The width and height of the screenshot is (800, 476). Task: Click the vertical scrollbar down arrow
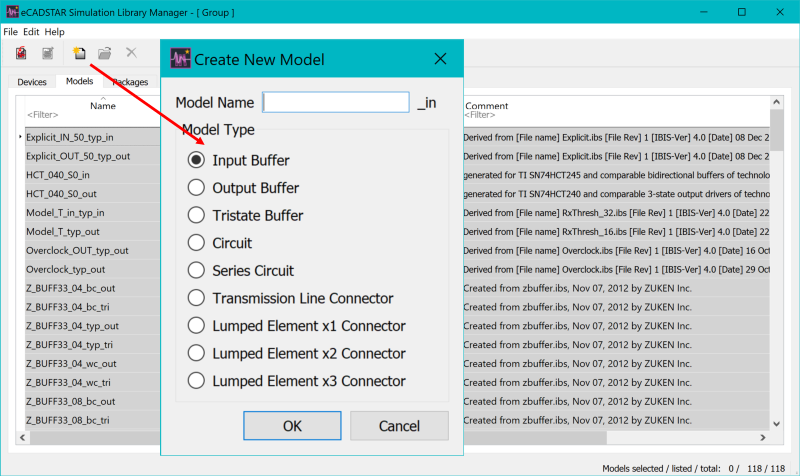pos(777,423)
